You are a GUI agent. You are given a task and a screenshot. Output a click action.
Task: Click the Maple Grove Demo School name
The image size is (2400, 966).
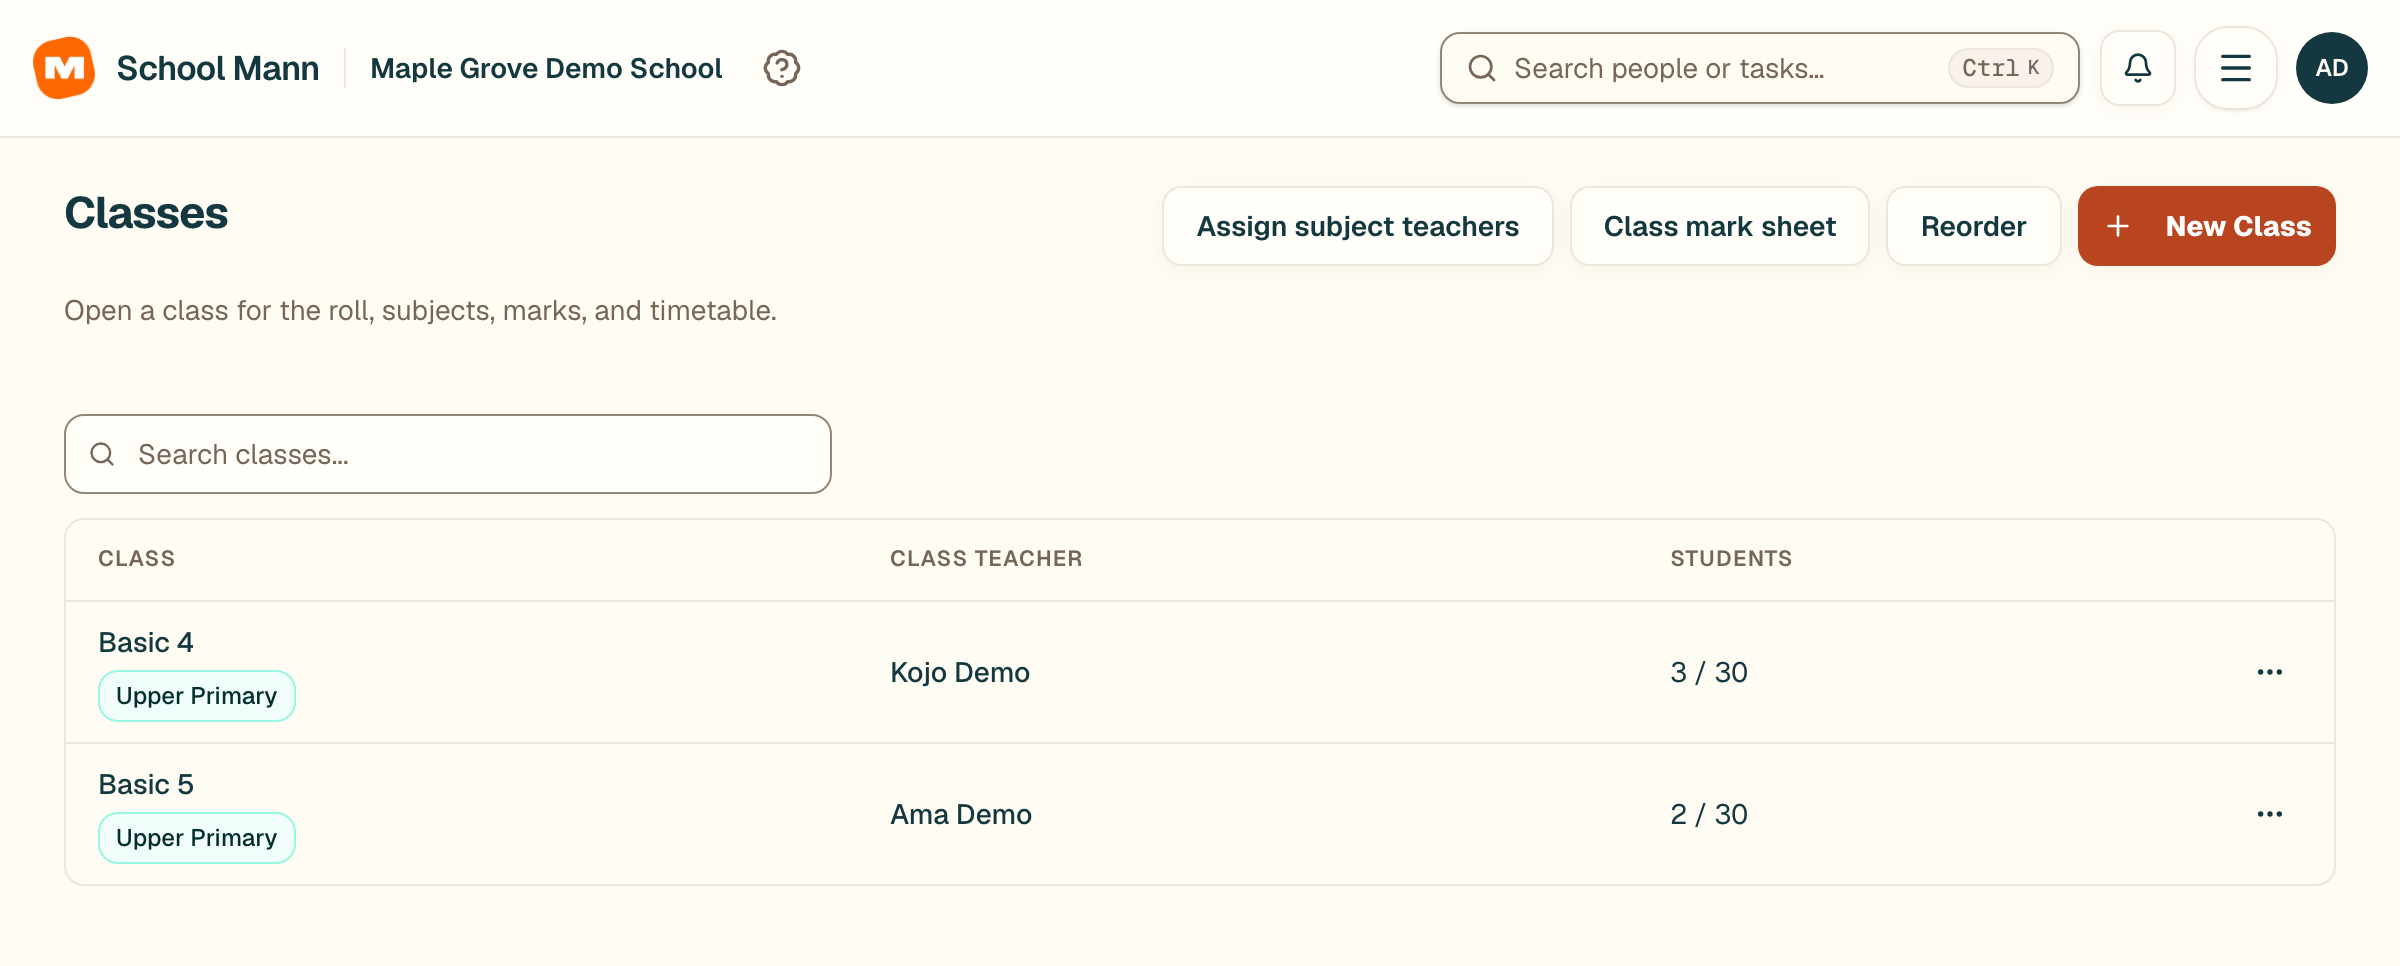click(546, 68)
